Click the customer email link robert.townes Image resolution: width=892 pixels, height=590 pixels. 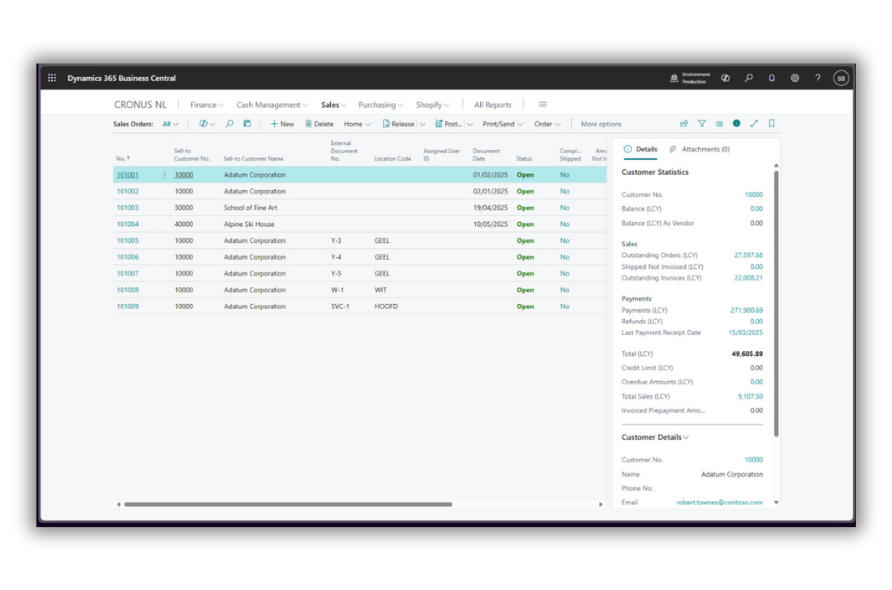click(719, 502)
